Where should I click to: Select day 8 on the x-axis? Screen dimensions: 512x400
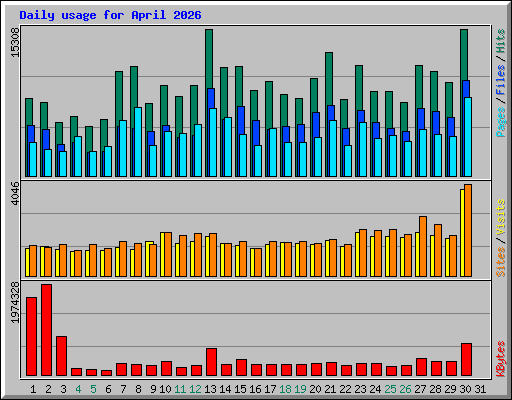tap(138, 389)
